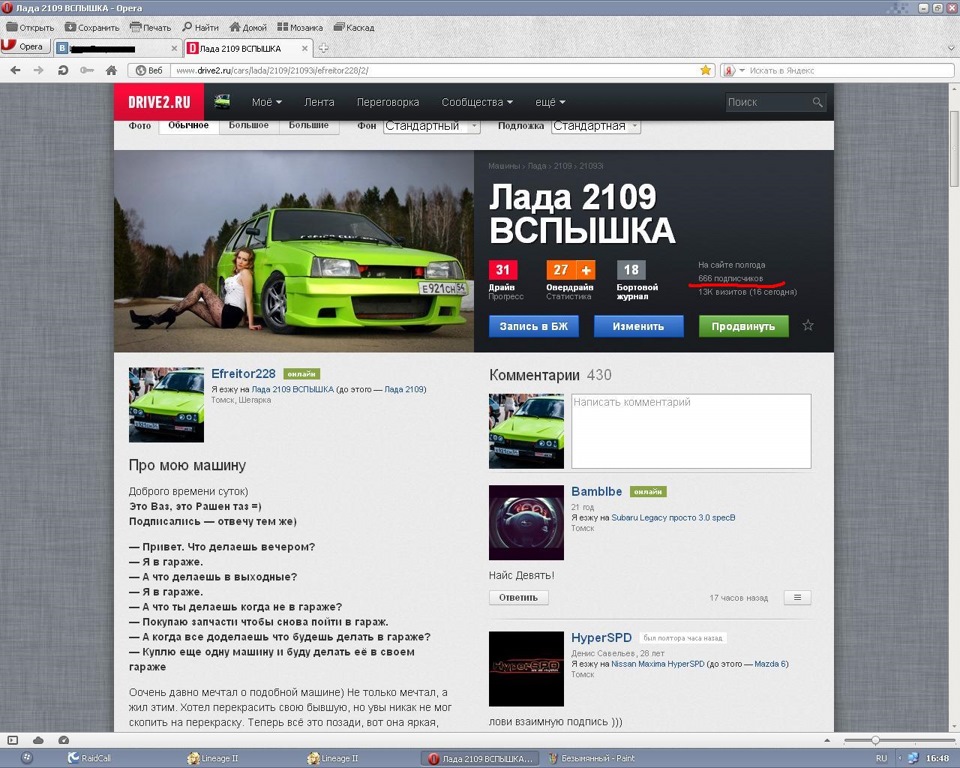Open Безымянный - Paint from the taskbar
Screen dimensions: 960x768
592,758
